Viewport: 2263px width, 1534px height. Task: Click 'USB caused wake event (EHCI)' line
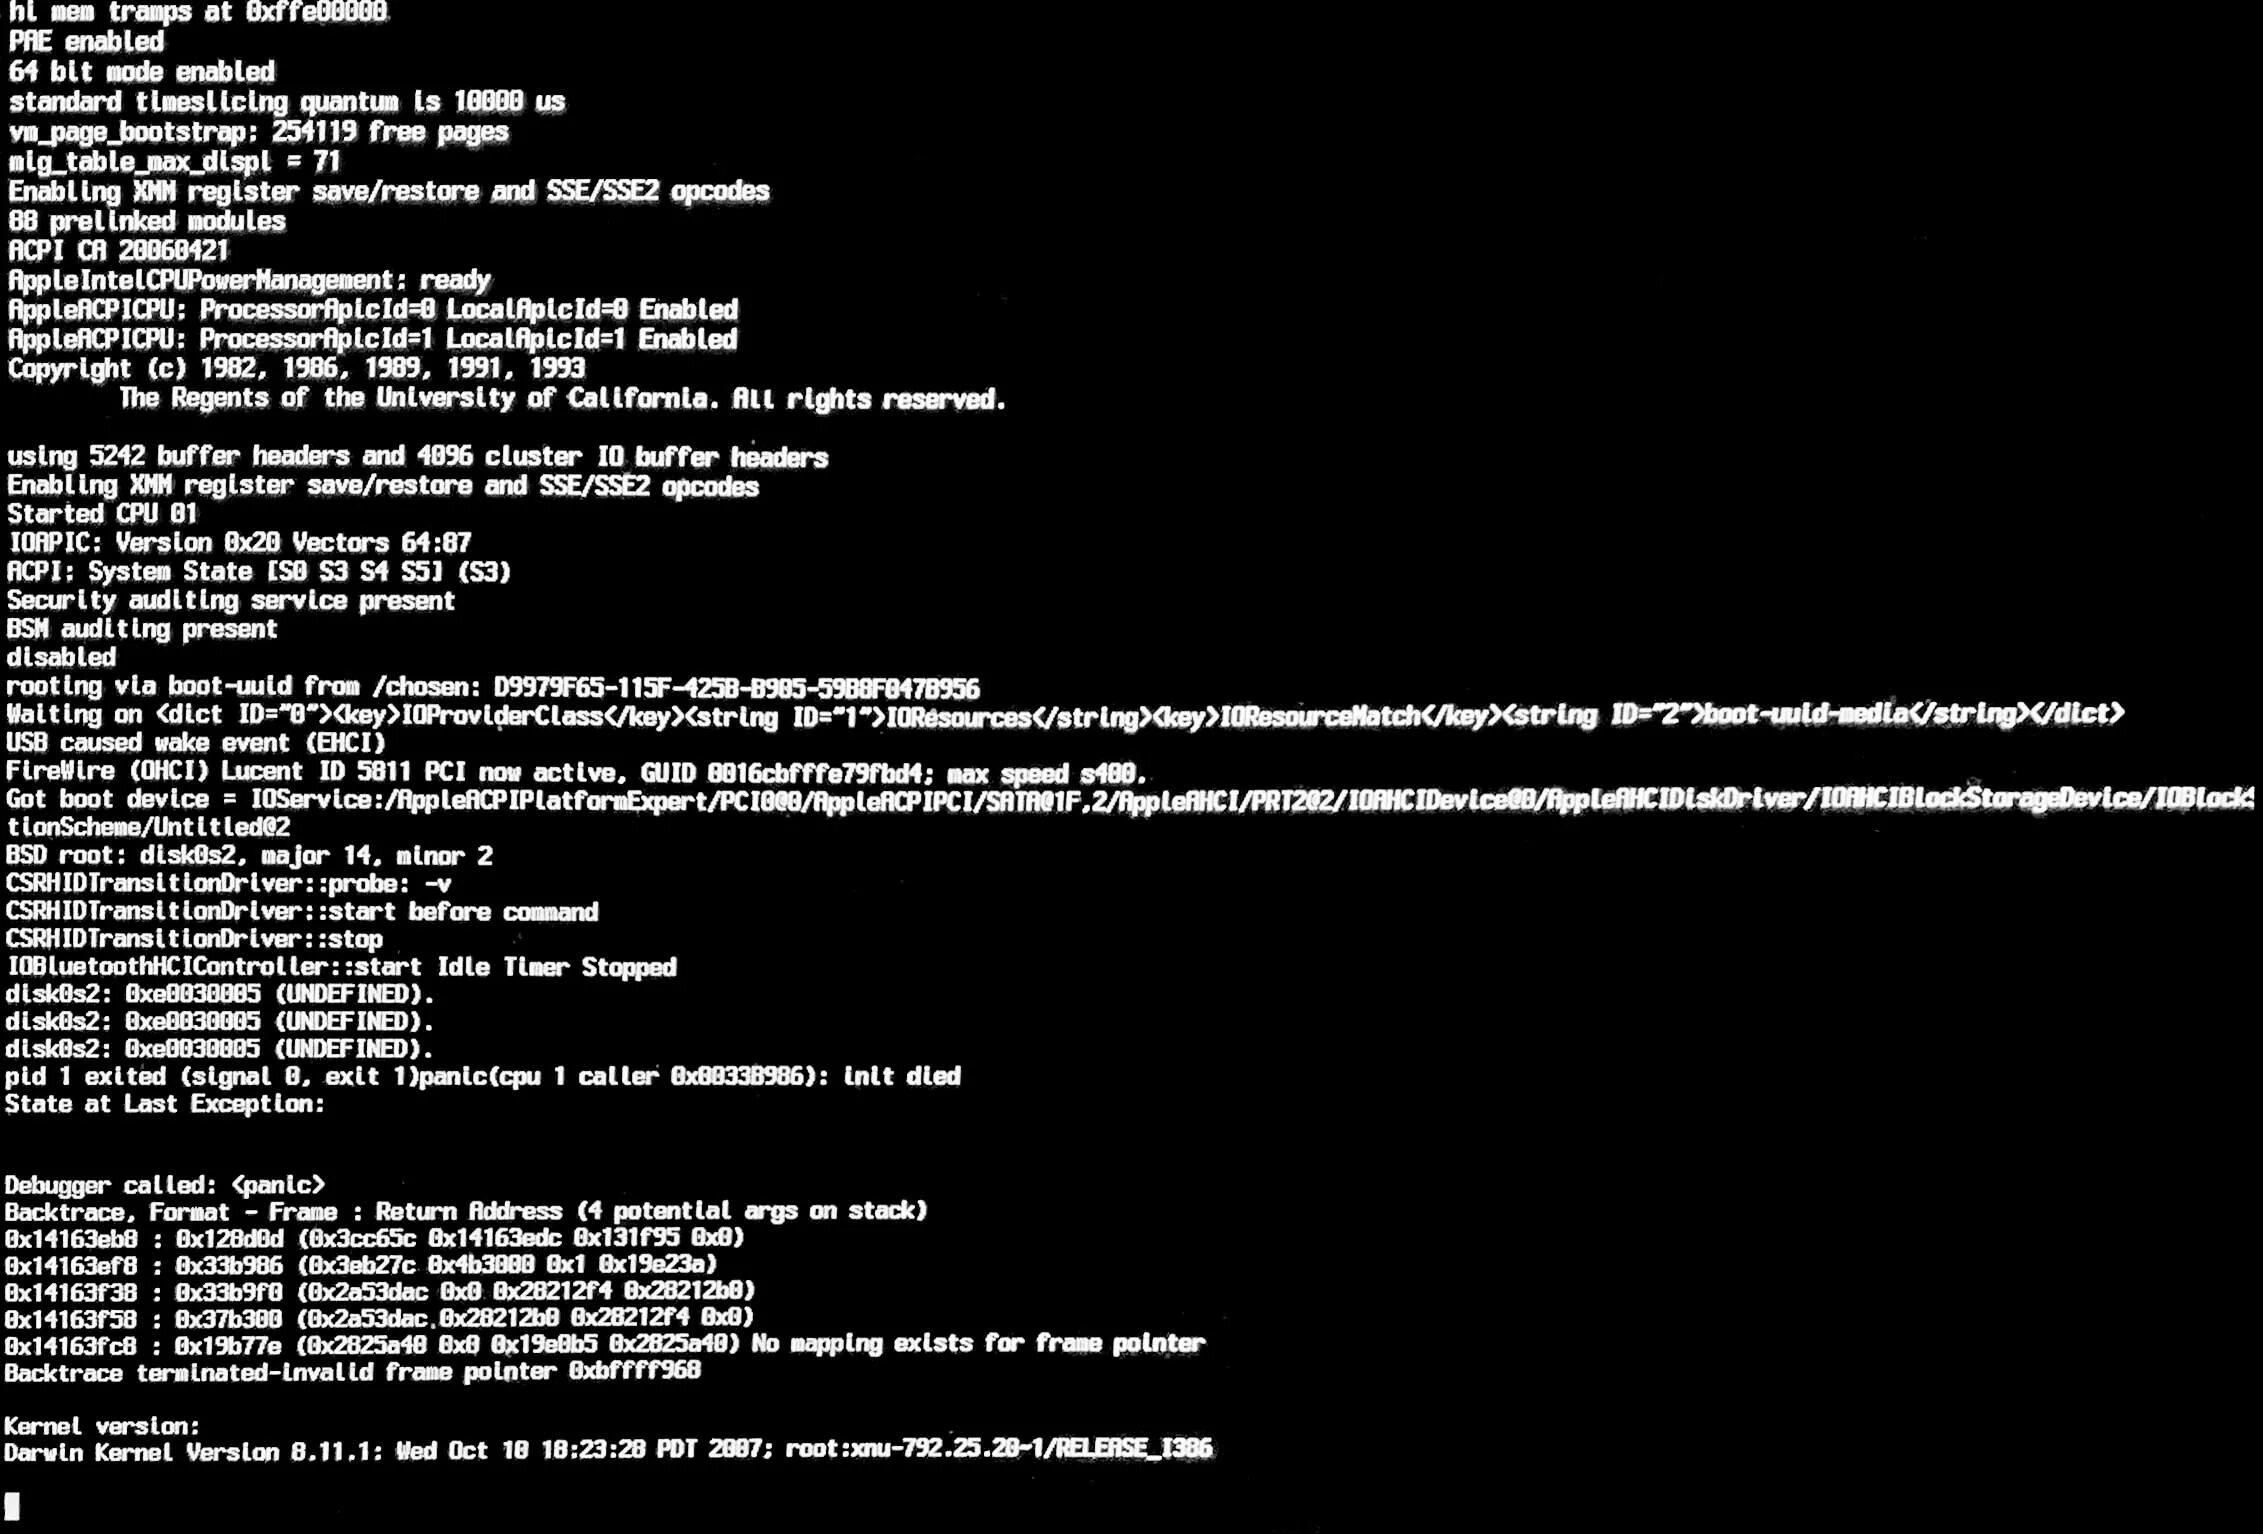[195, 743]
